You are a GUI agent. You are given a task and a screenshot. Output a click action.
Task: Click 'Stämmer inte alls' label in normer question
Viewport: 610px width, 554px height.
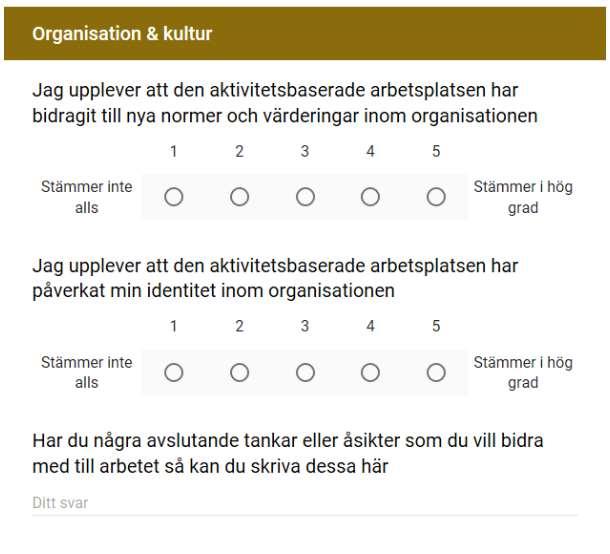[87, 197]
